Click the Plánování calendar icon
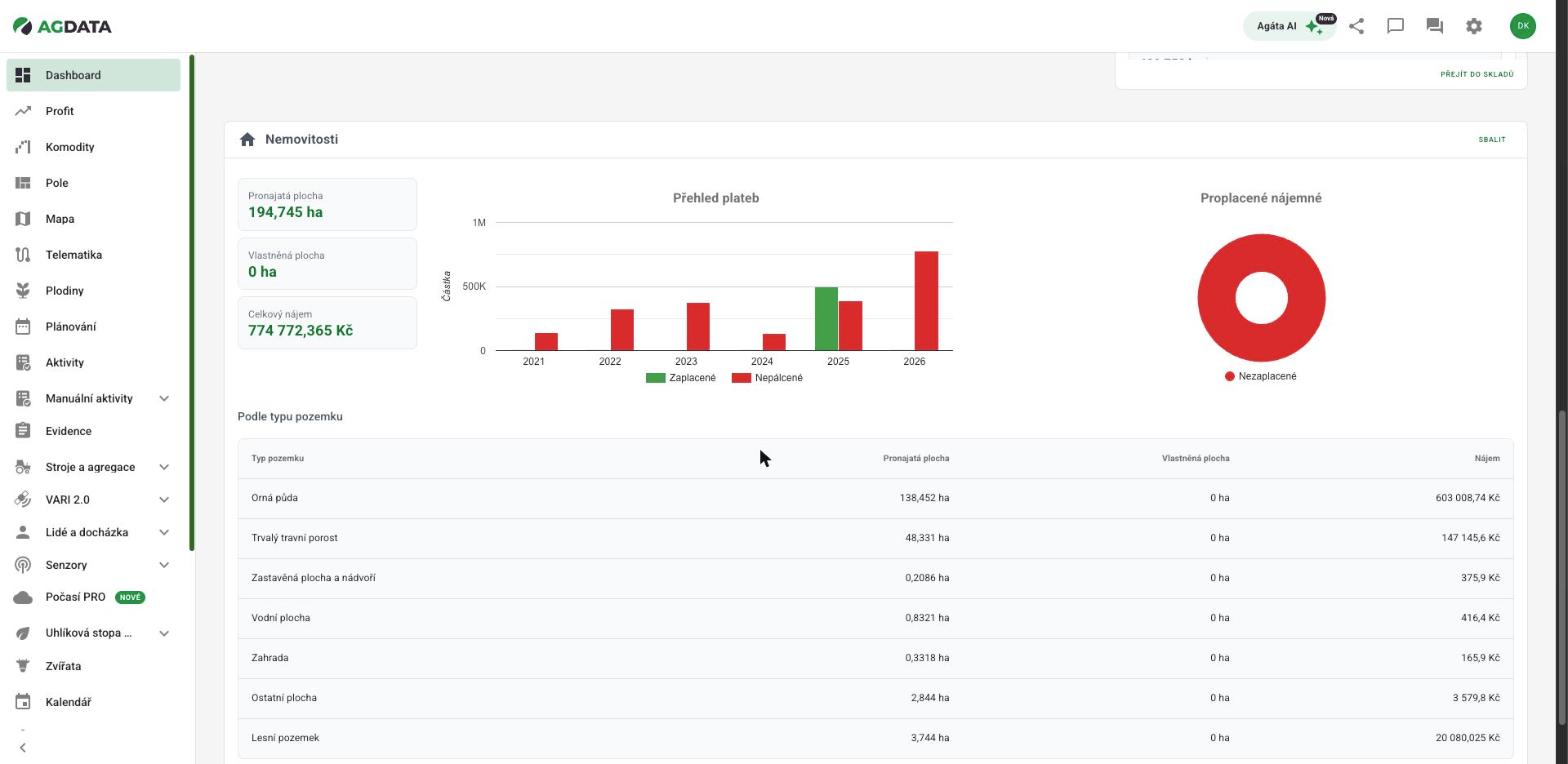The width and height of the screenshot is (1568, 764). [x=23, y=327]
